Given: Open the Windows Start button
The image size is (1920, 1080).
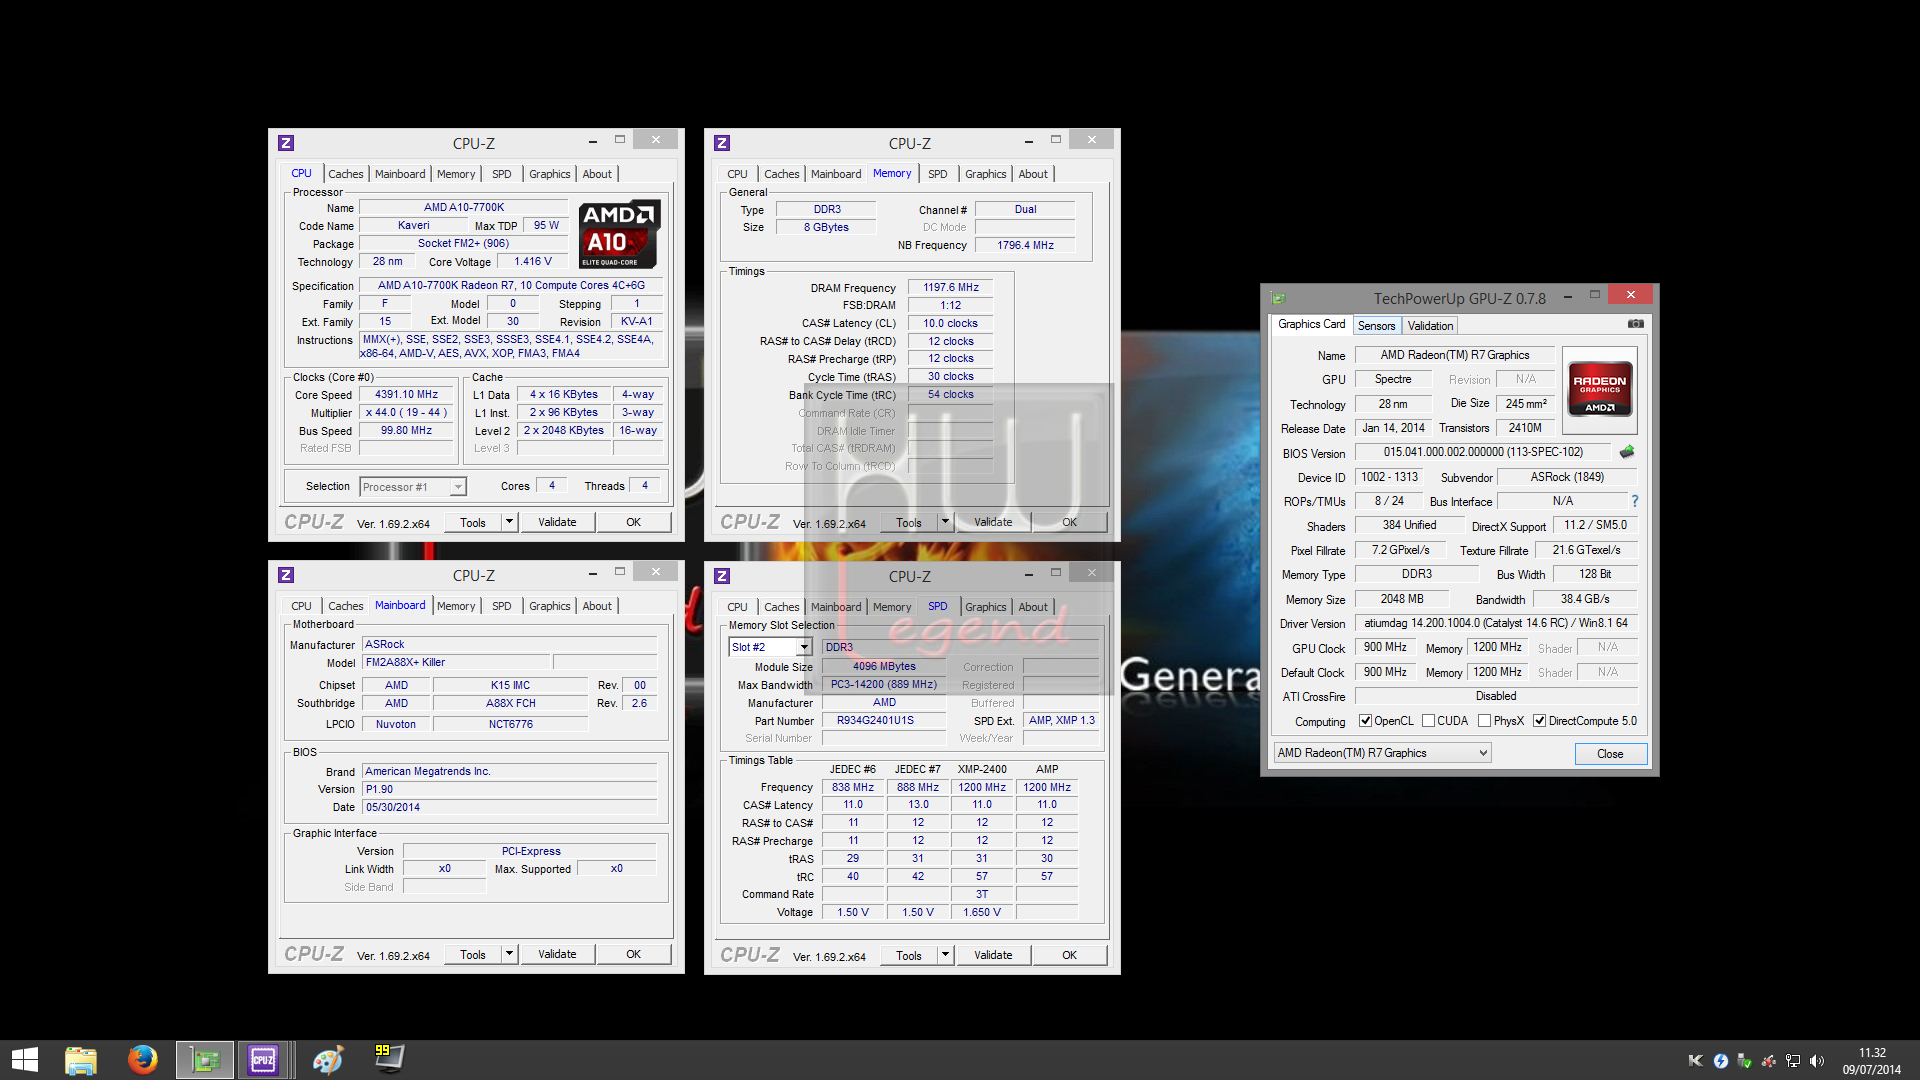Looking at the screenshot, I should click(x=24, y=1060).
